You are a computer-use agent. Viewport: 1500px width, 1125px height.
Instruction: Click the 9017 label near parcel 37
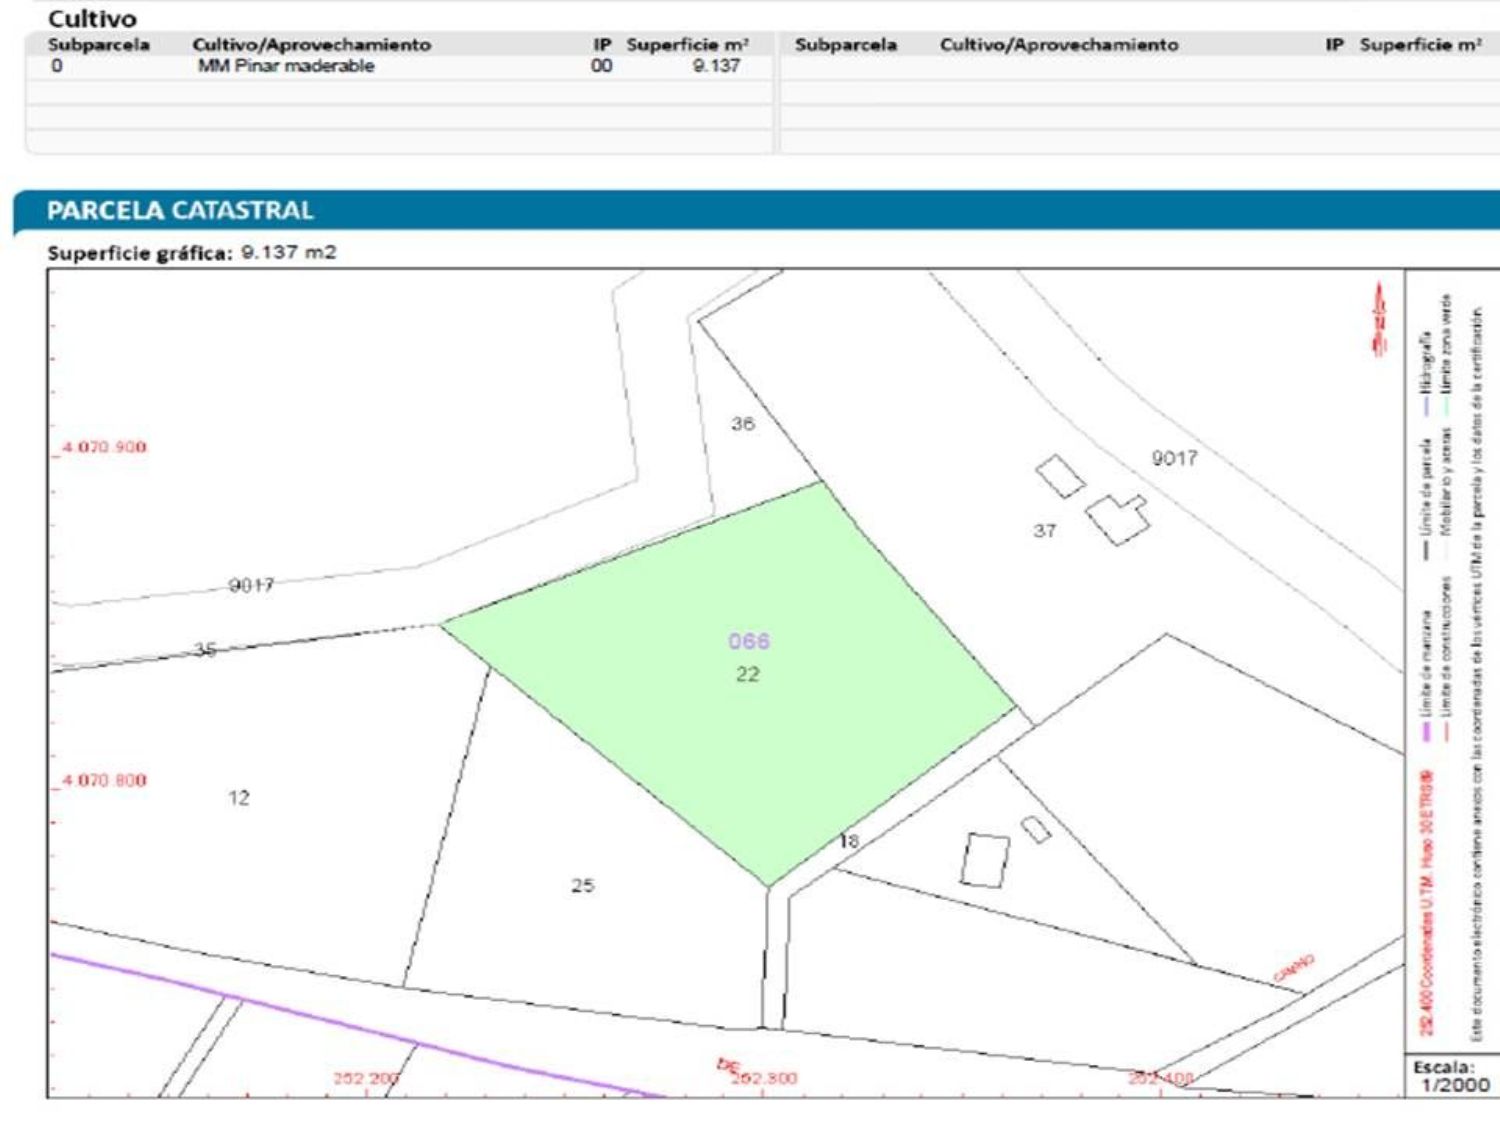tap(1173, 458)
